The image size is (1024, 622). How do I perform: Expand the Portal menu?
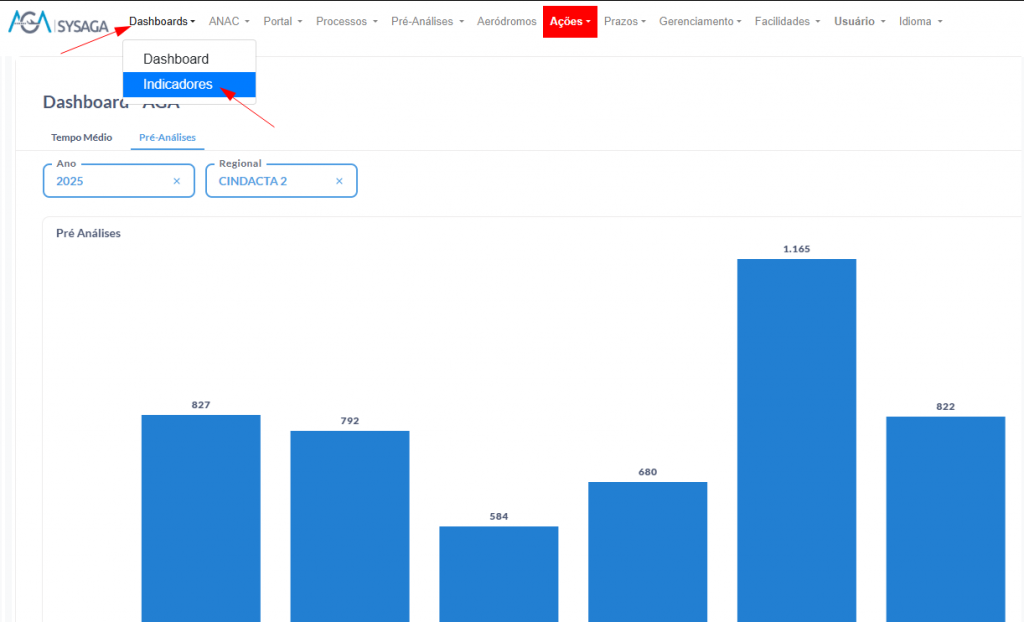283,21
